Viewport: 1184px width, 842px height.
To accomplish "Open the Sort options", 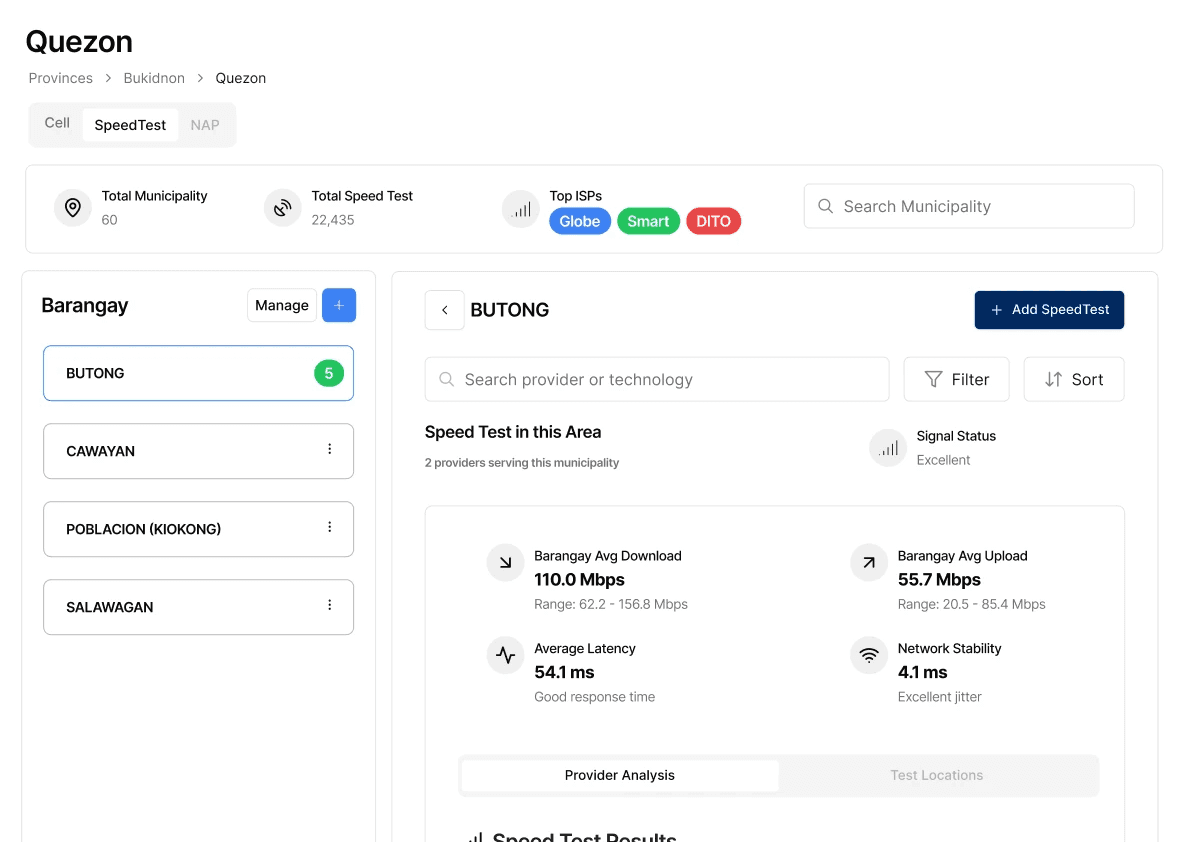I will [1074, 379].
